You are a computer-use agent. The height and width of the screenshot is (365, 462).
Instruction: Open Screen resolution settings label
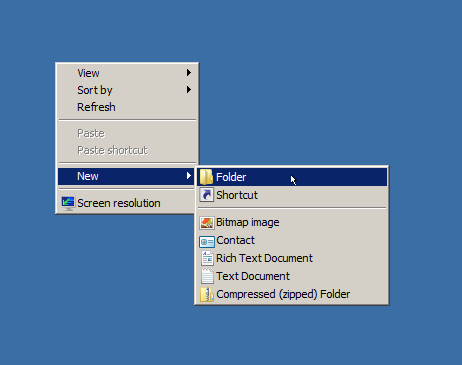pyautogui.click(x=119, y=203)
